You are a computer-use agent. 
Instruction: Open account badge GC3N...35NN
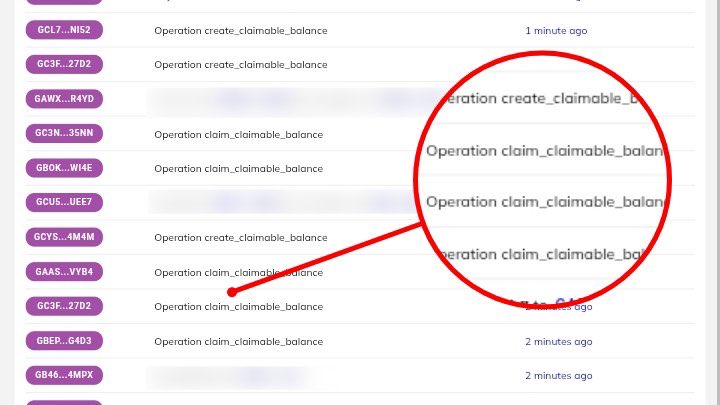click(64, 133)
